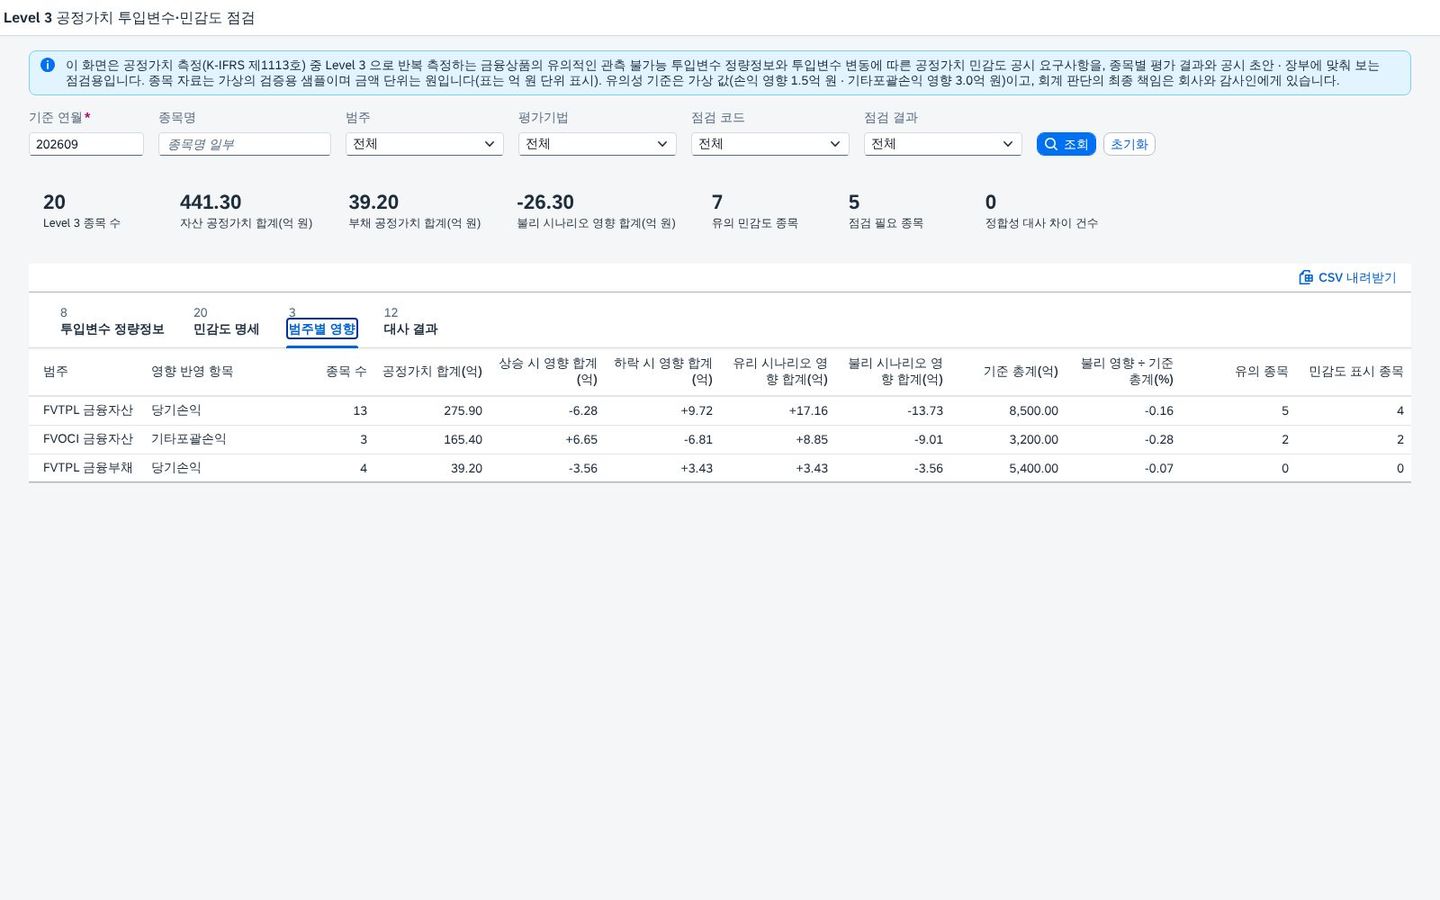This screenshot has width=1440, height=900.
Task: Click the 공정가치 합계(억) column header
Action: coord(432,371)
